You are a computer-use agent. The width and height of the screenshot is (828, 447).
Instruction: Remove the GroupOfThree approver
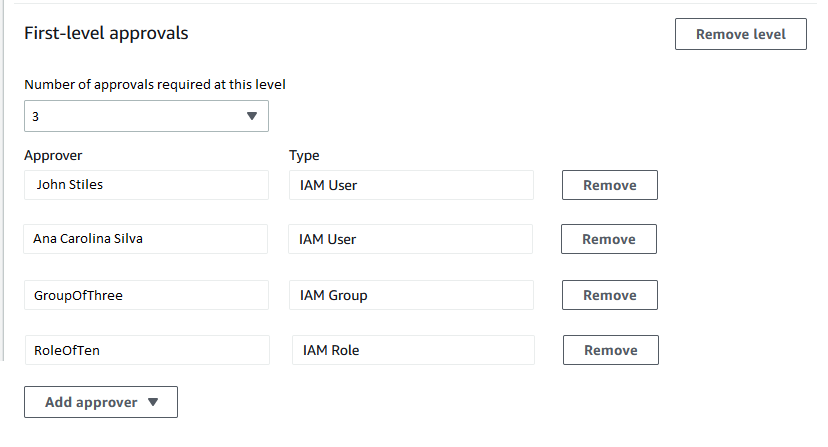tap(609, 295)
